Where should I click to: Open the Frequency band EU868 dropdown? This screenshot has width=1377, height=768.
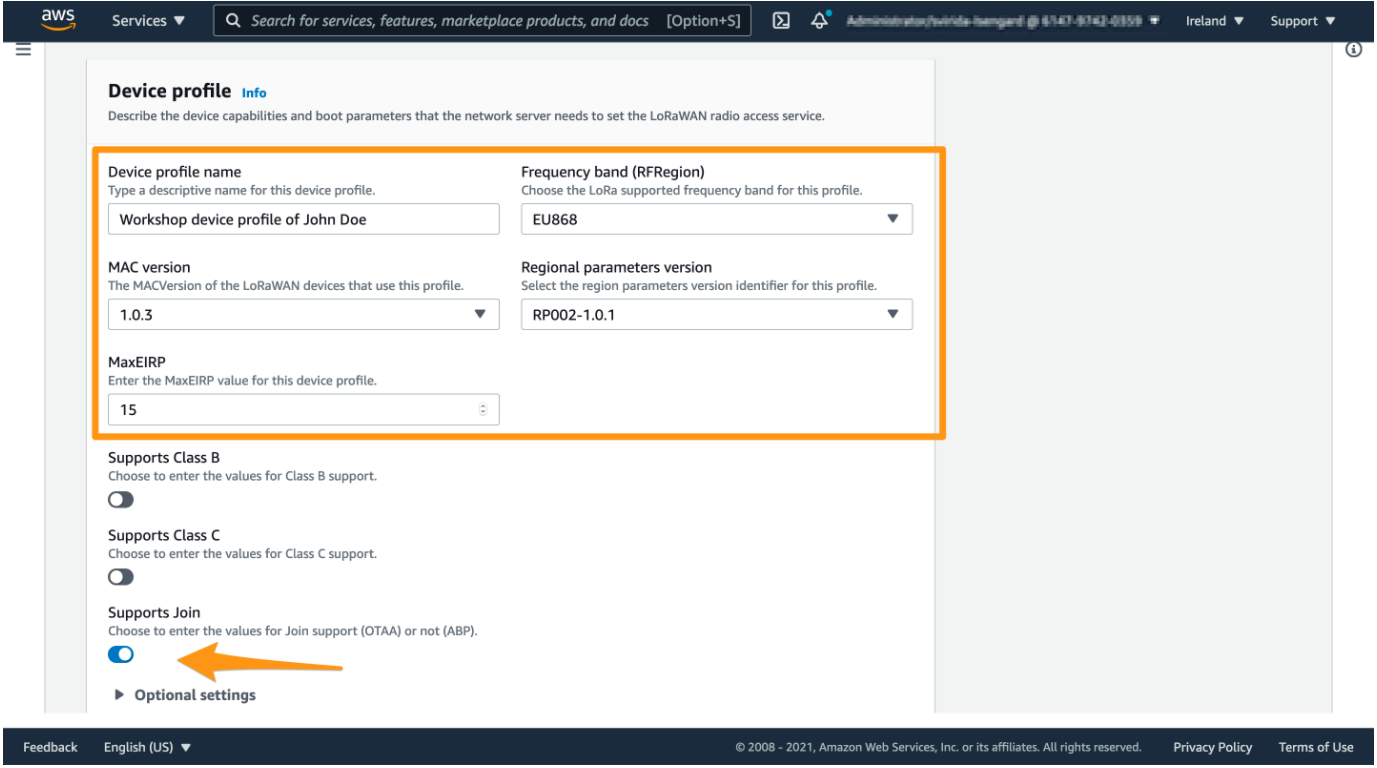(x=716, y=219)
